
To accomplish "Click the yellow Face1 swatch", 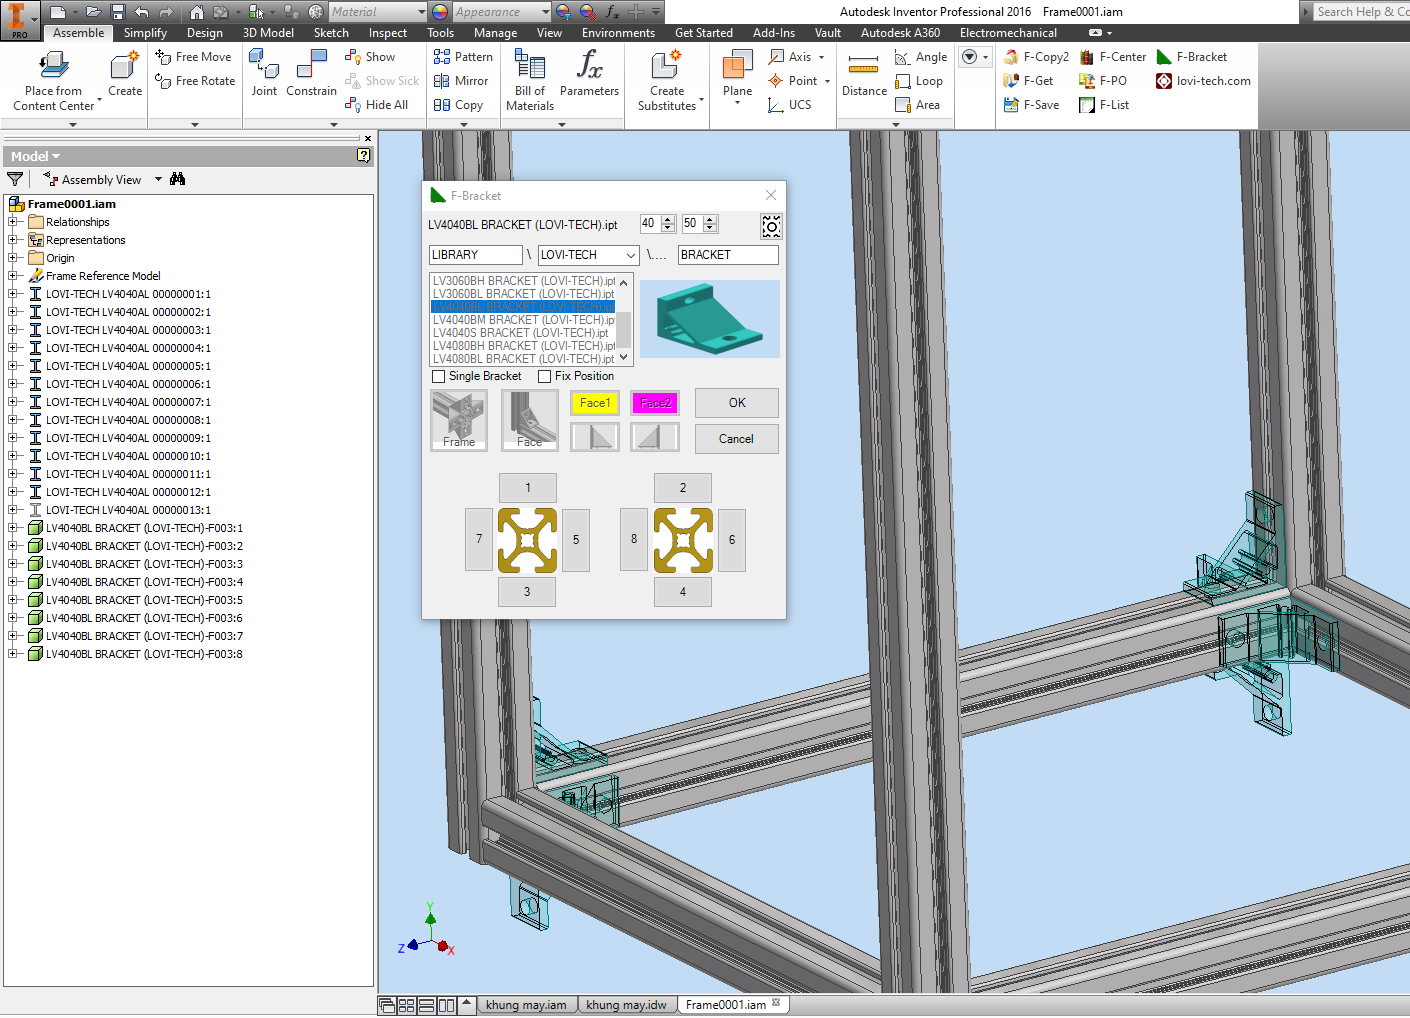I will pyautogui.click(x=595, y=403).
